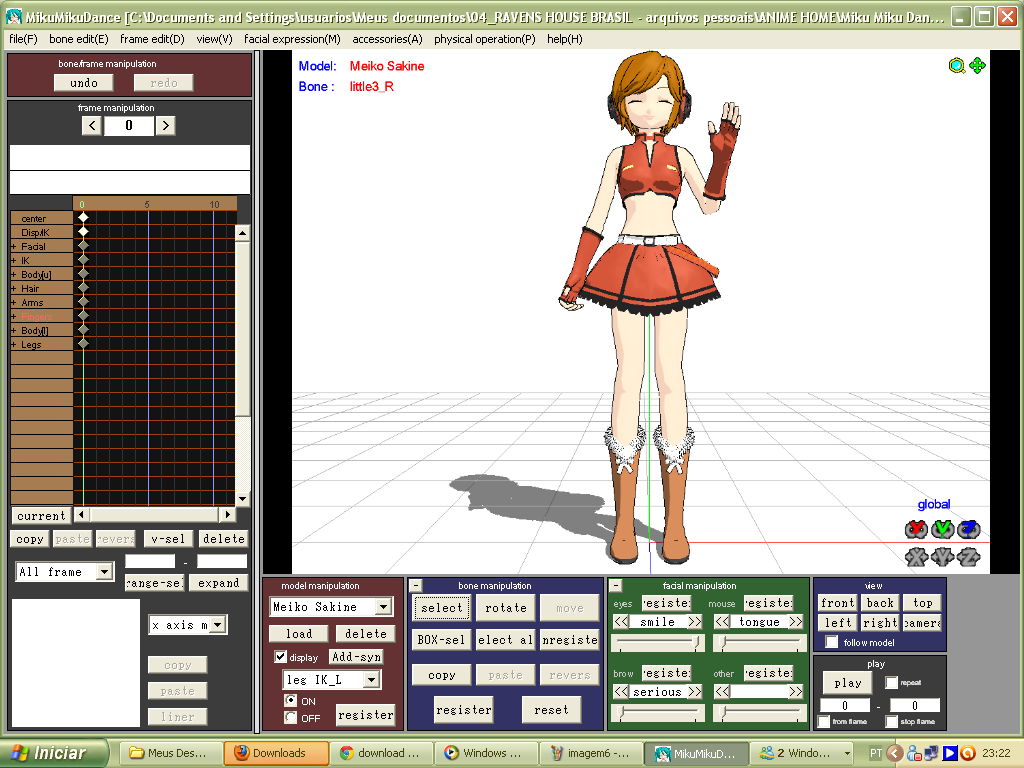Open the Chrome download taskbar item
The width and height of the screenshot is (1024, 768).
(x=381, y=753)
